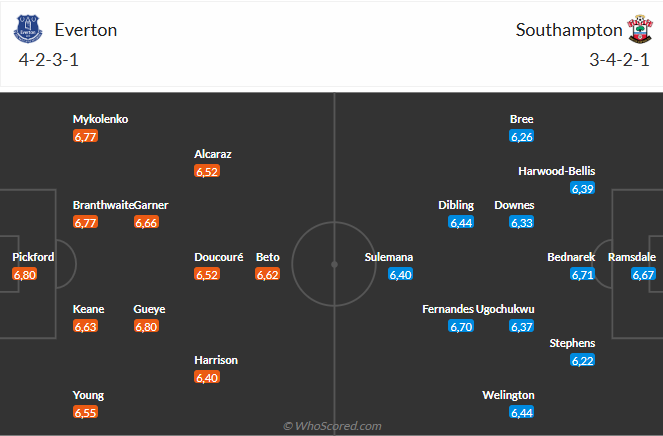Click the Southampton club crest

pyautogui.click(x=637, y=29)
